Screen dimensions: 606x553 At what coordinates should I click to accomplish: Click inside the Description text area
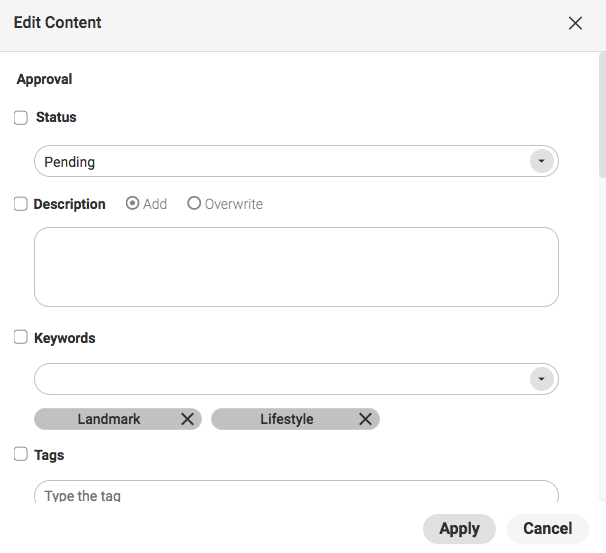click(296, 266)
